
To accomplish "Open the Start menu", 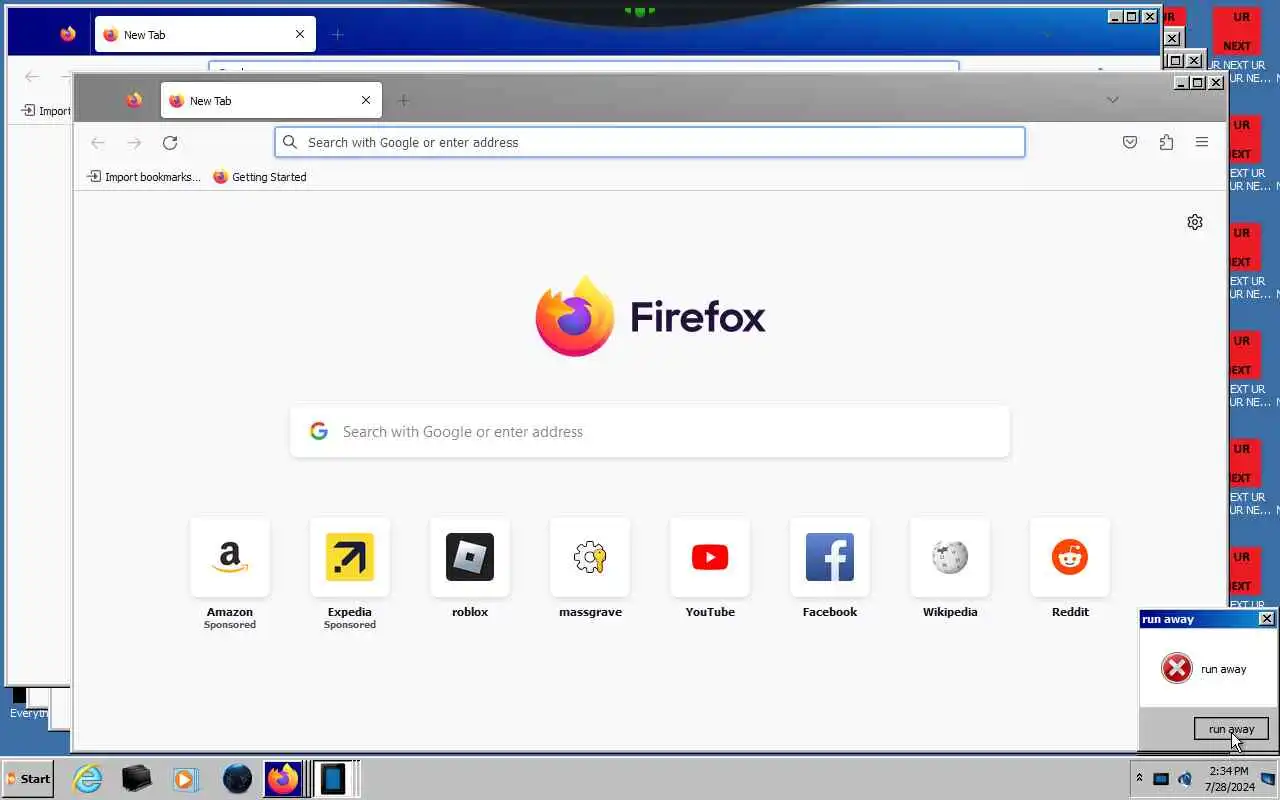I will (28, 778).
